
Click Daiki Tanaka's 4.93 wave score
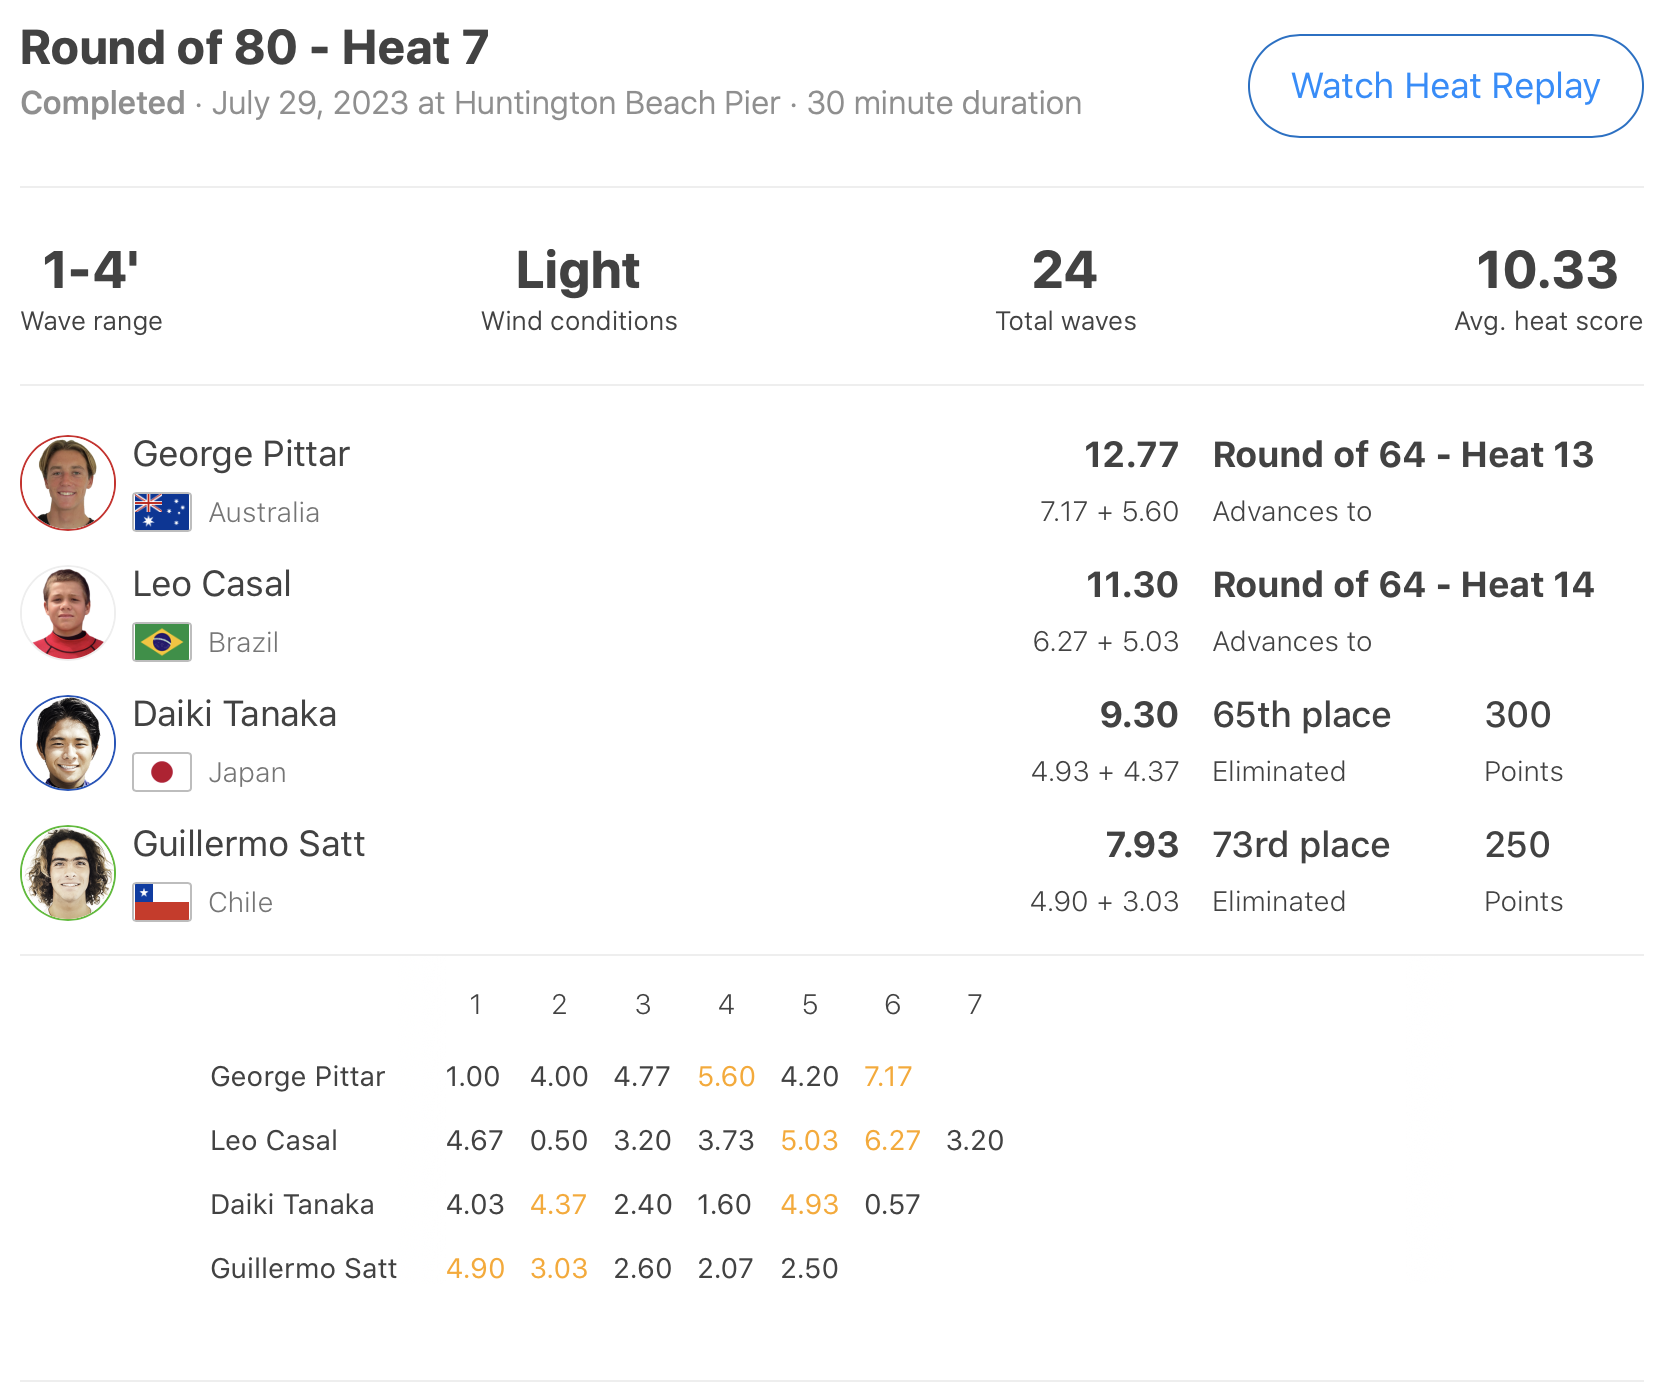pos(809,1205)
